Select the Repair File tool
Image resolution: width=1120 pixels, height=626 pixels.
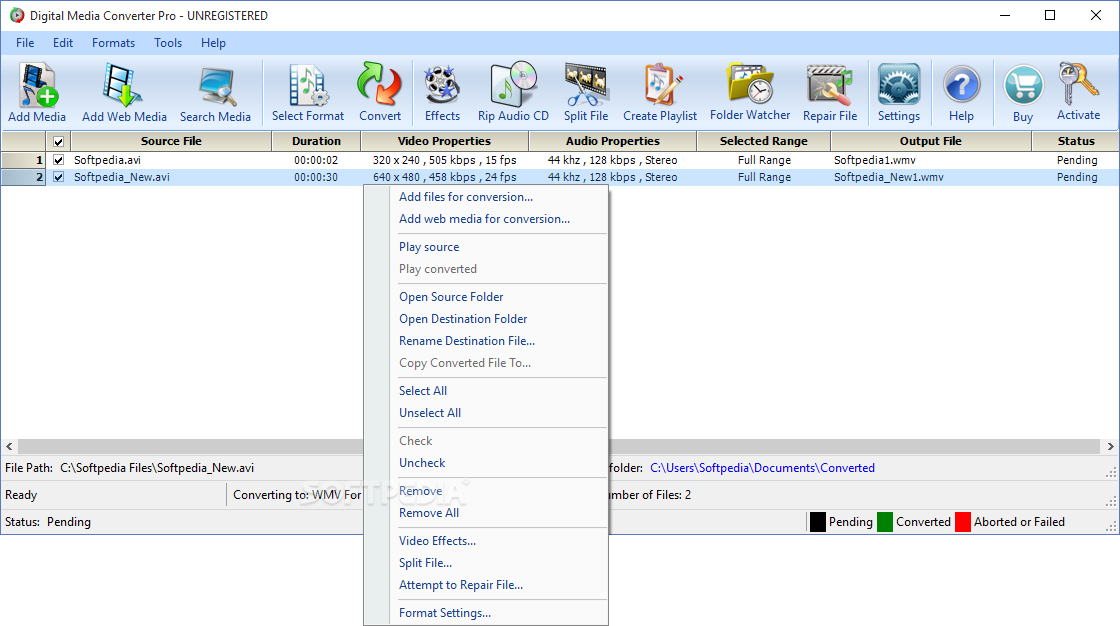pos(829,93)
